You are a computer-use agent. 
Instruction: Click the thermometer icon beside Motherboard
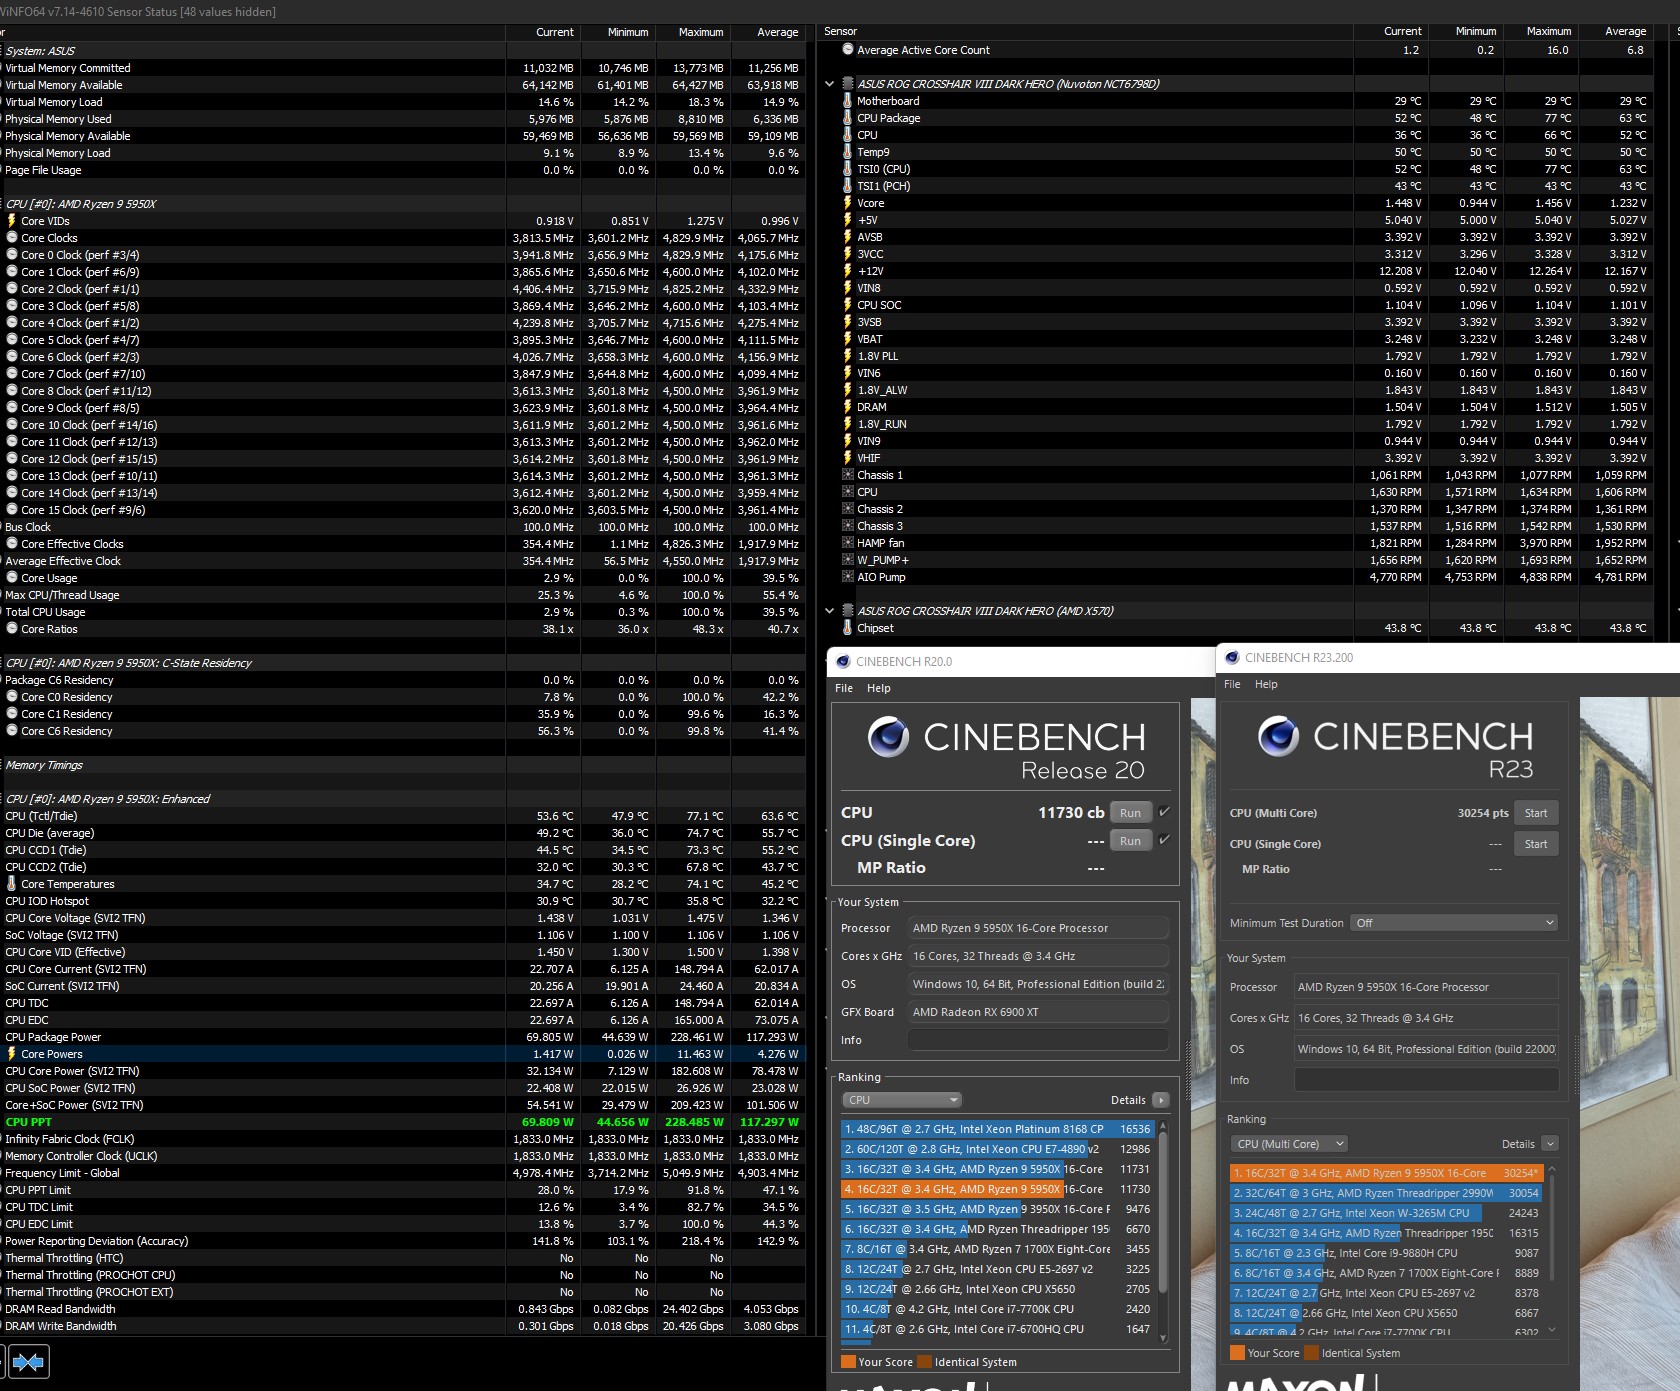[x=848, y=101]
